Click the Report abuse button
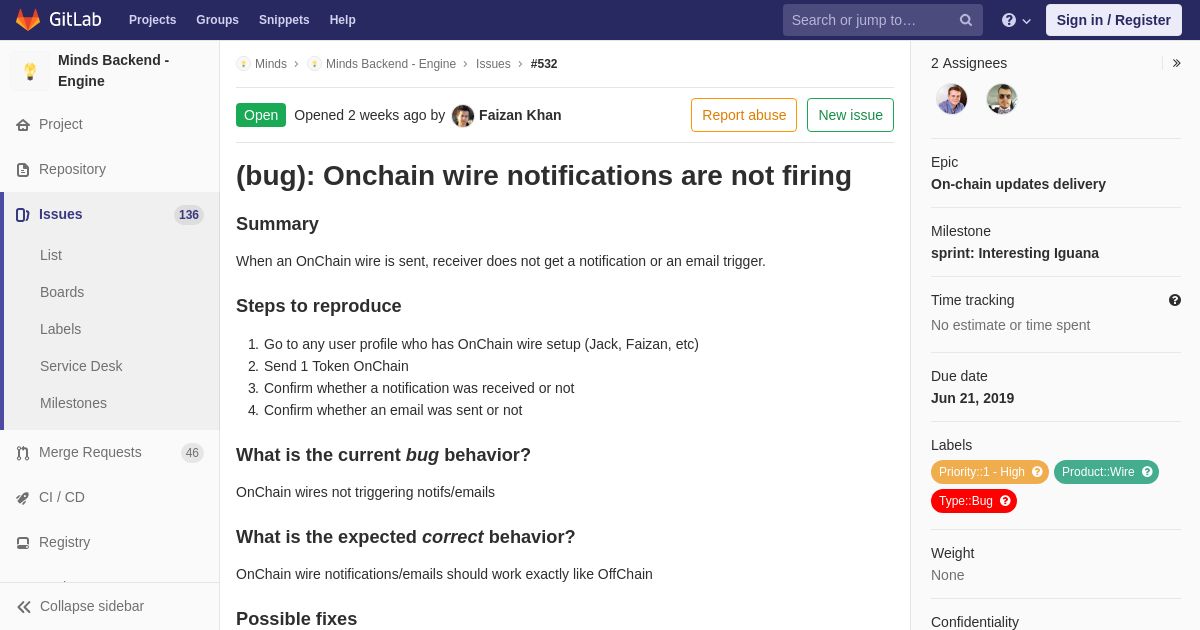The image size is (1200, 630). (743, 115)
